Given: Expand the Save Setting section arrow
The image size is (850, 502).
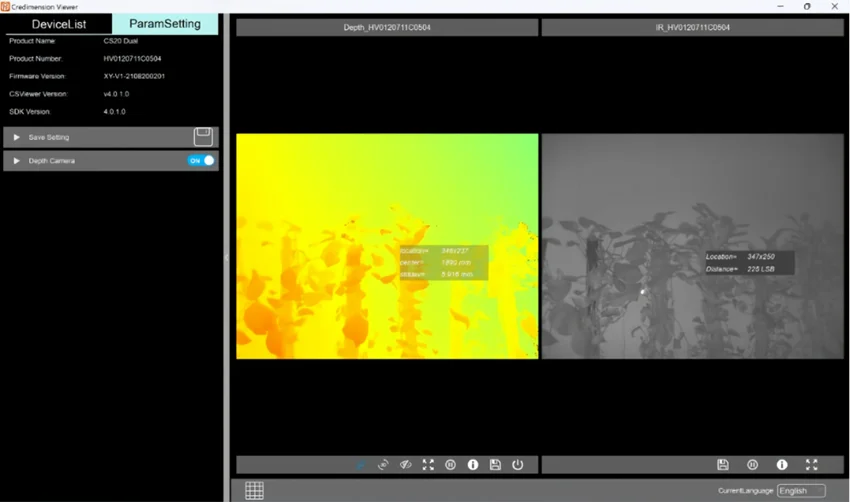Looking at the screenshot, I should pyautogui.click(x=17, y=137).
